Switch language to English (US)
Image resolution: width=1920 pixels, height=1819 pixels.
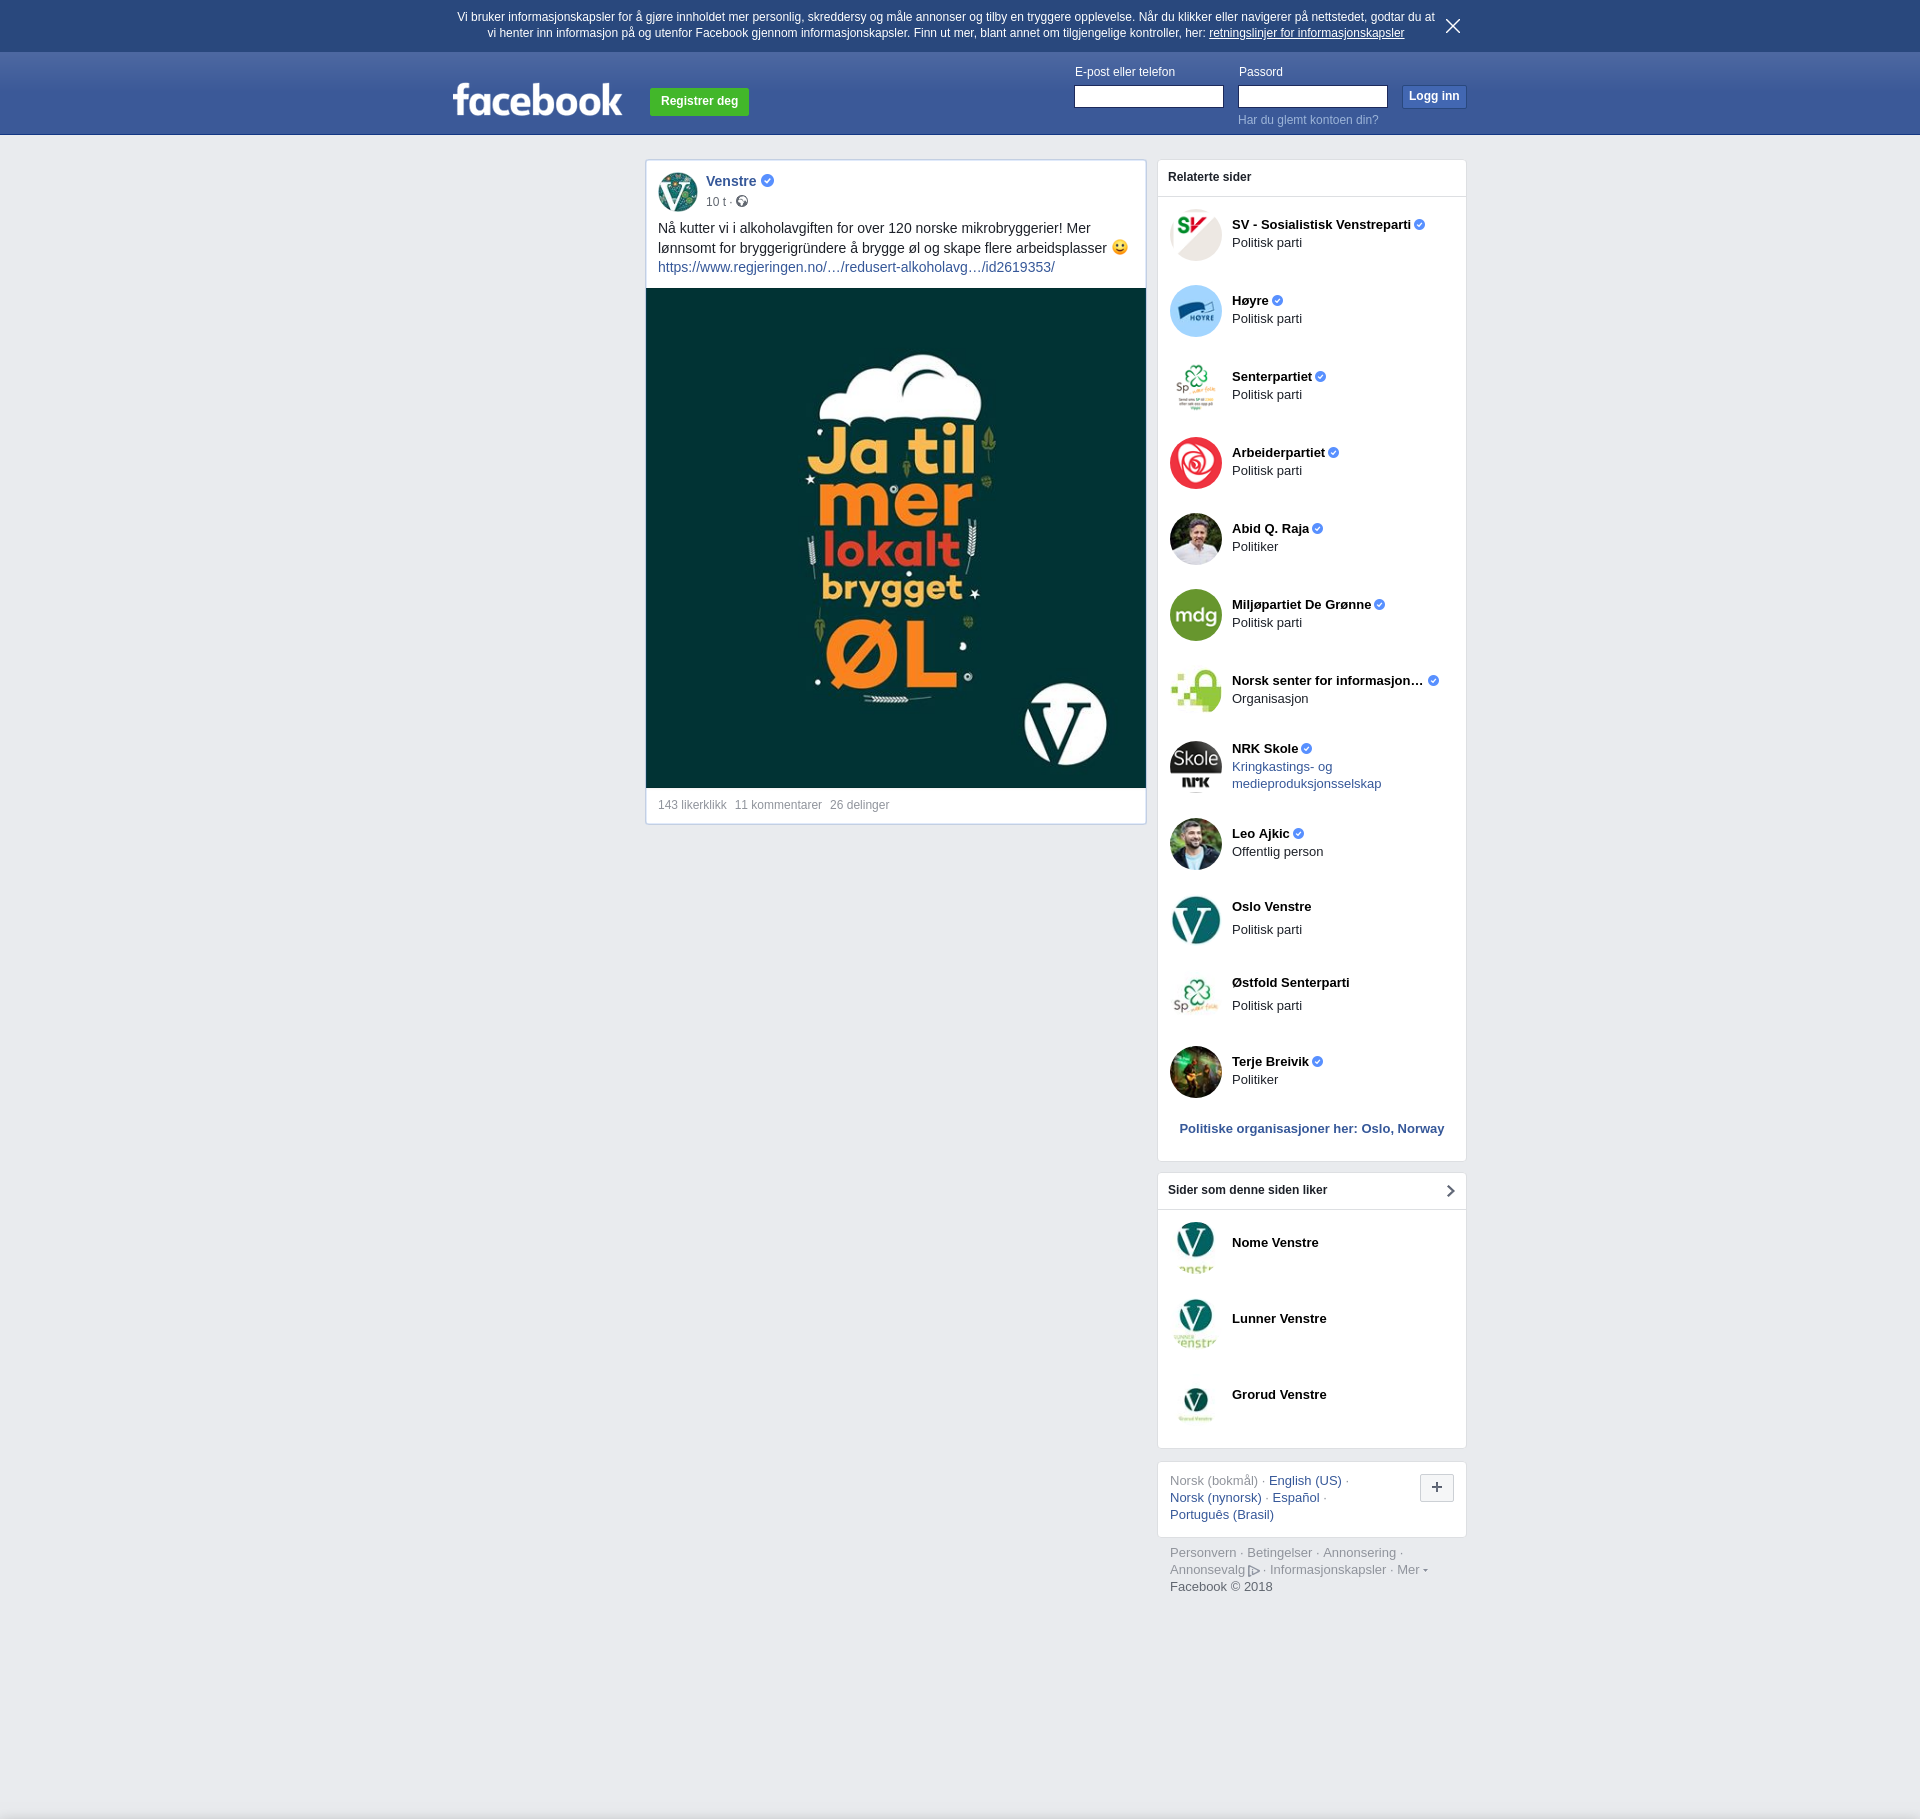pyautogui.click(x=1305, y=1481)
